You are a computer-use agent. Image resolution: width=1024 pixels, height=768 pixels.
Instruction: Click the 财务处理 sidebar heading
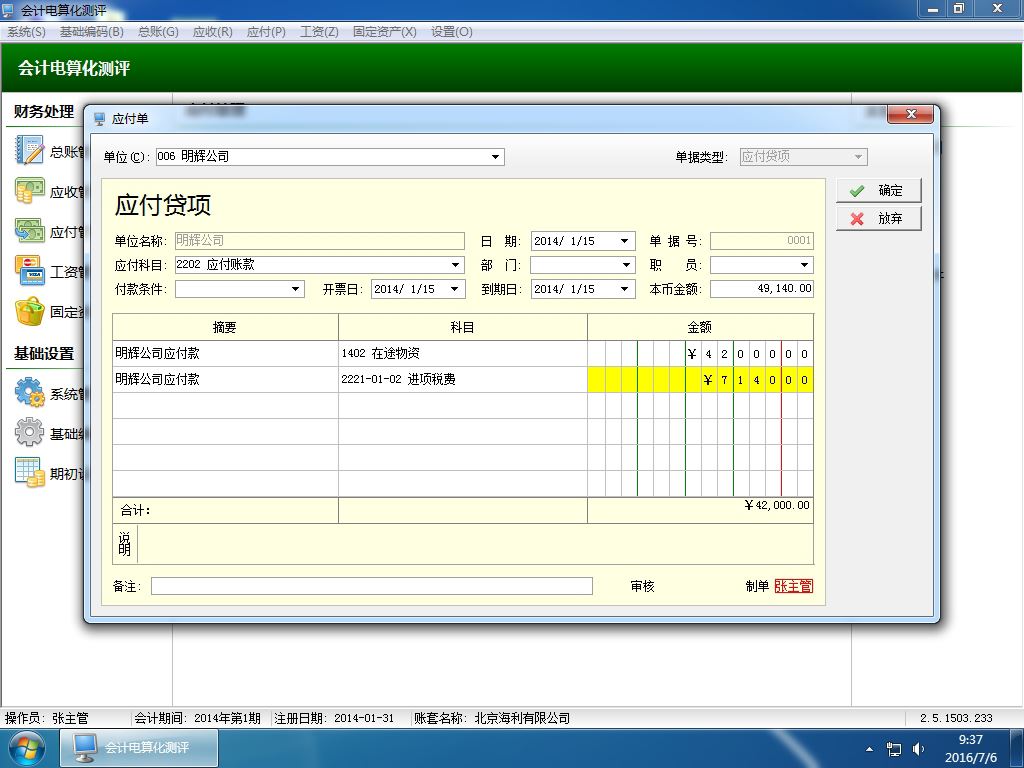44,112
